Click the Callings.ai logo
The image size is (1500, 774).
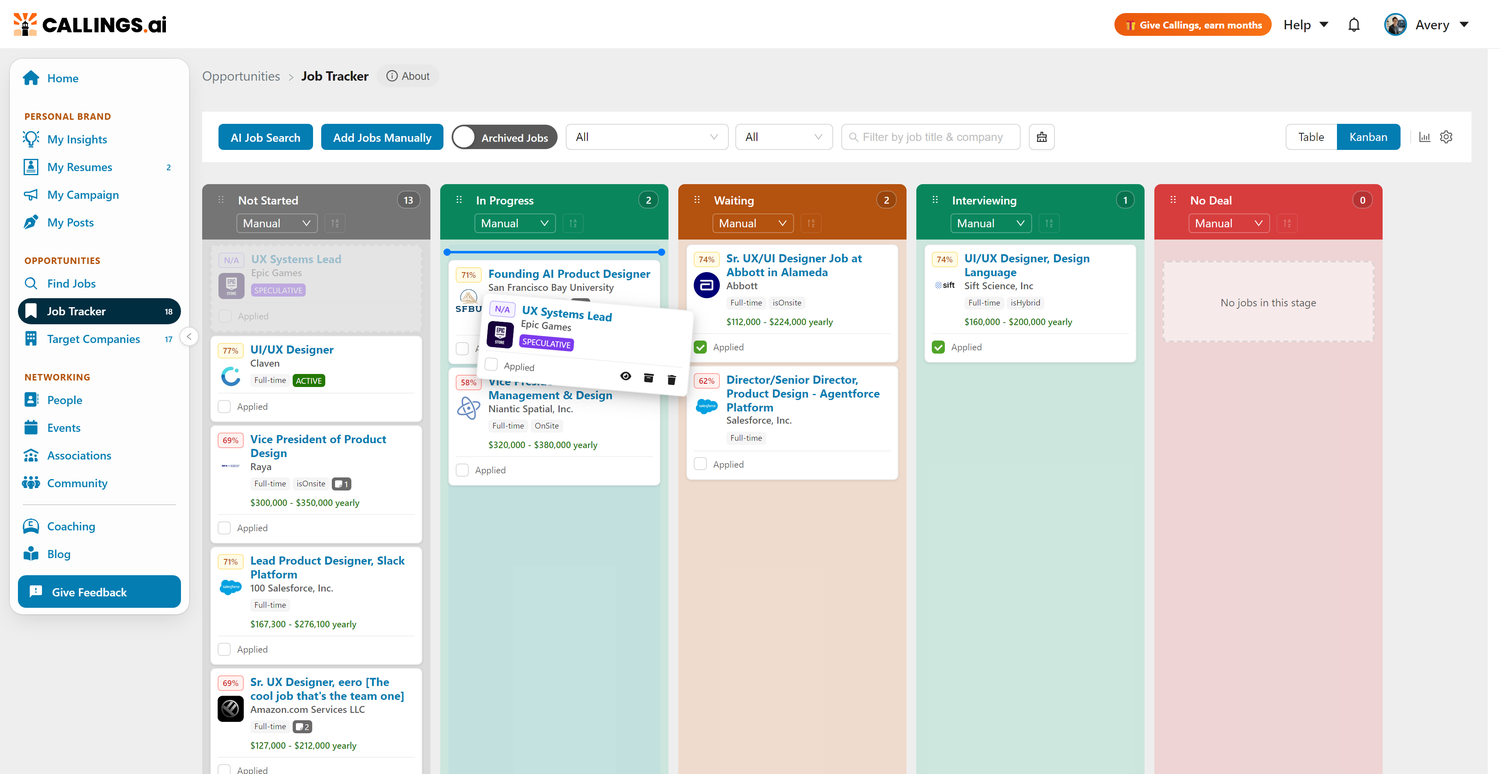pyautogui.click(x=90, y=24)
